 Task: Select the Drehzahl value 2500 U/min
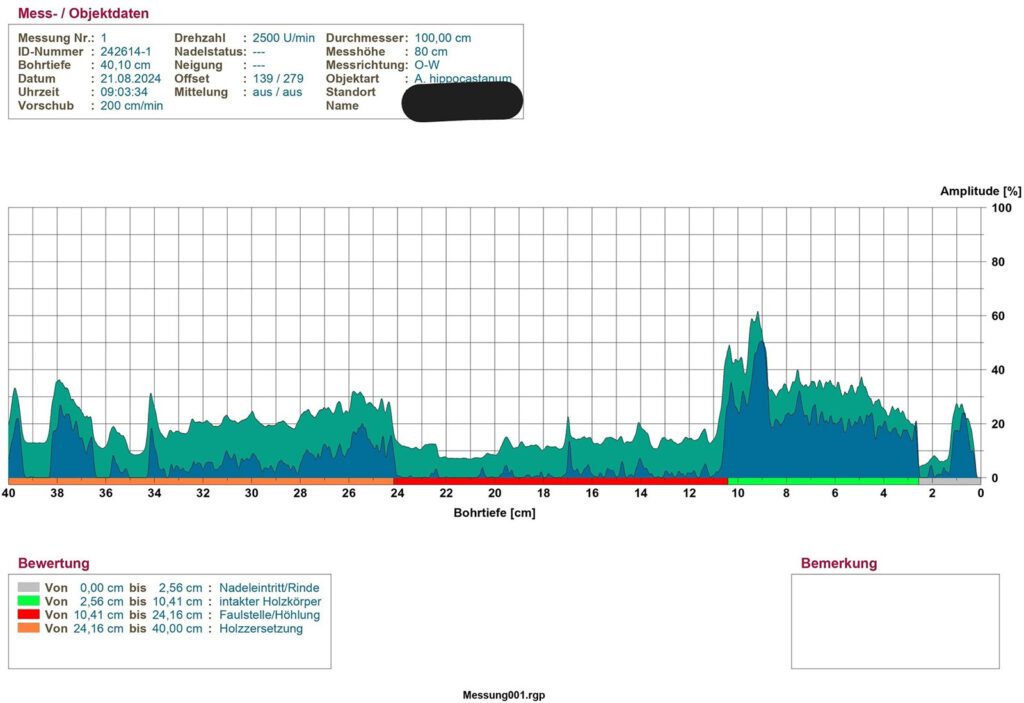[x=284, y=37]
